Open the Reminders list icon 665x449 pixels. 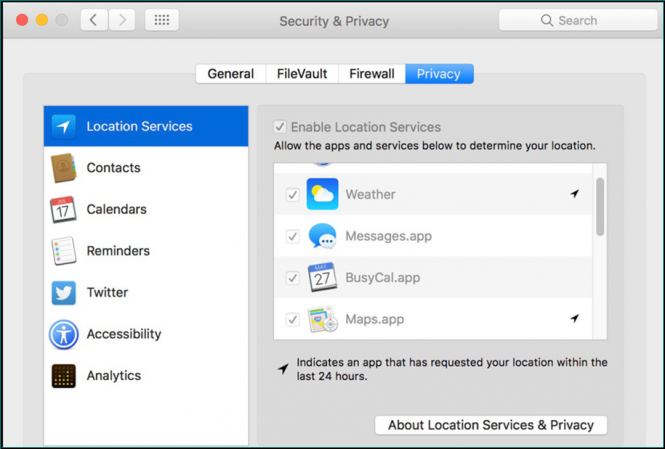click(x=64, y=251)
